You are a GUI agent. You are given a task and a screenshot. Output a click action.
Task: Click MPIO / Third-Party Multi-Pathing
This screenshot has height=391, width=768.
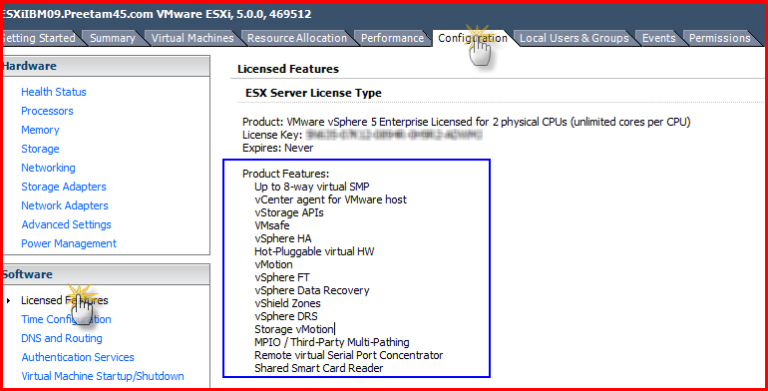[332, 342]
